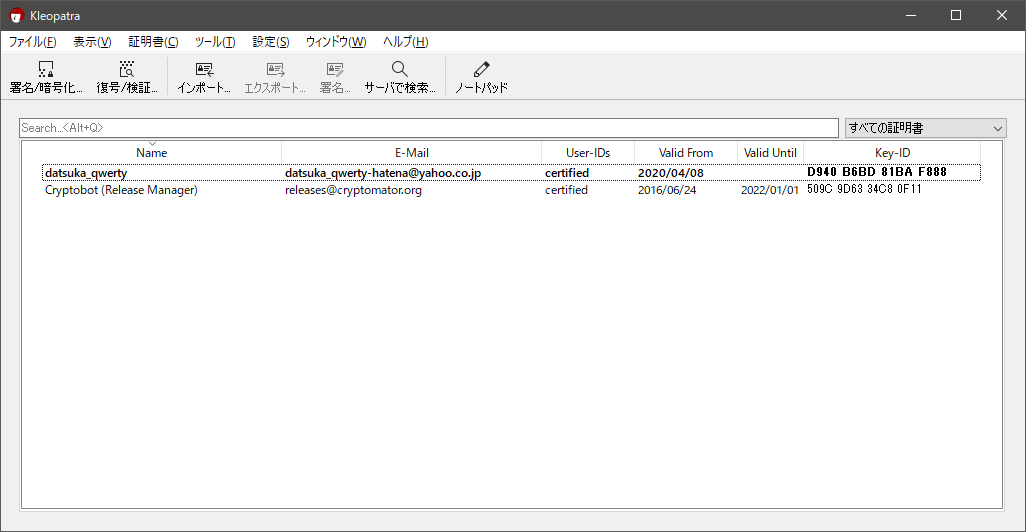The width and height of the screenshot is (1026, 532).
Task: Sort by the E-Mail column header
Action: coord(412,152)
